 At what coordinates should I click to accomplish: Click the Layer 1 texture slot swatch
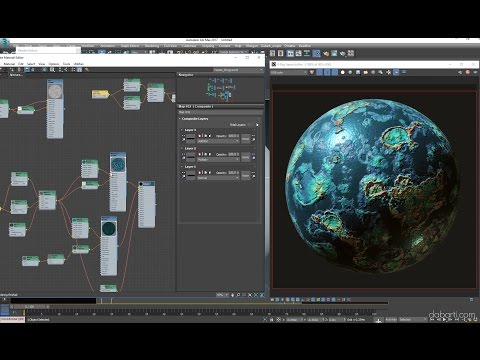(191, 175)
